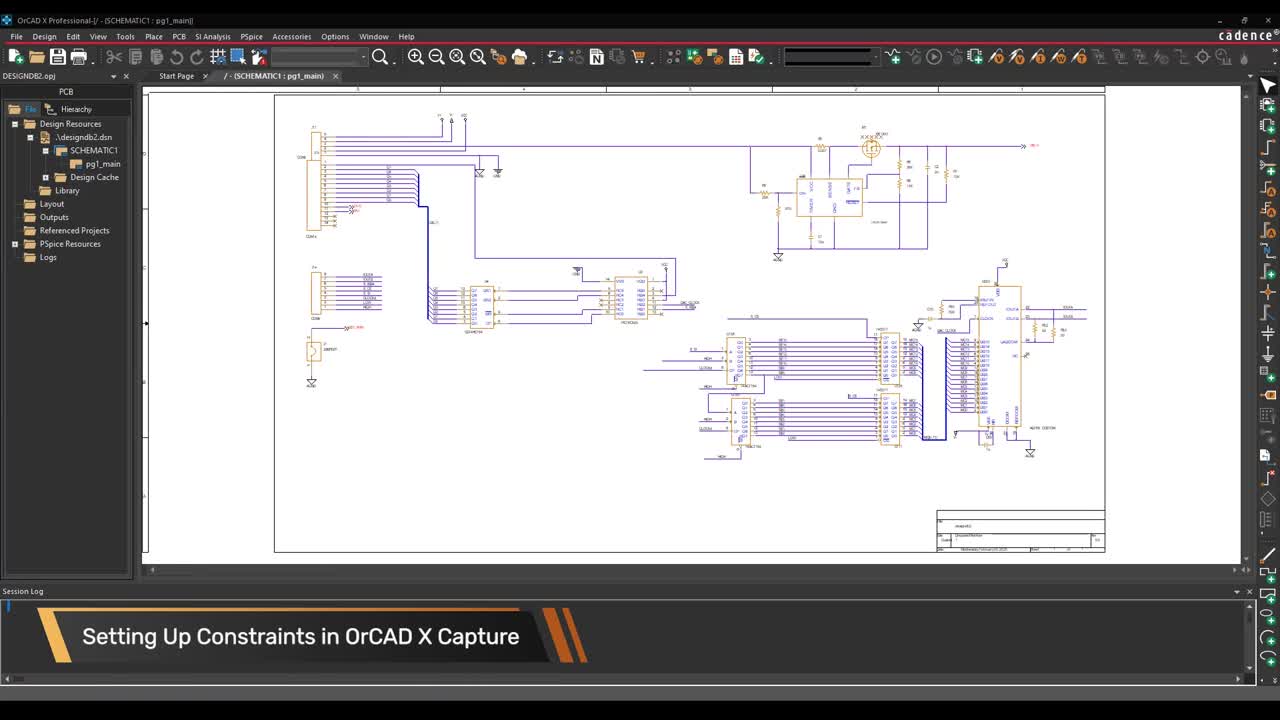Select the Referenced Projects folder
Screen dimensions: 1280x720
tap(74, 230)
